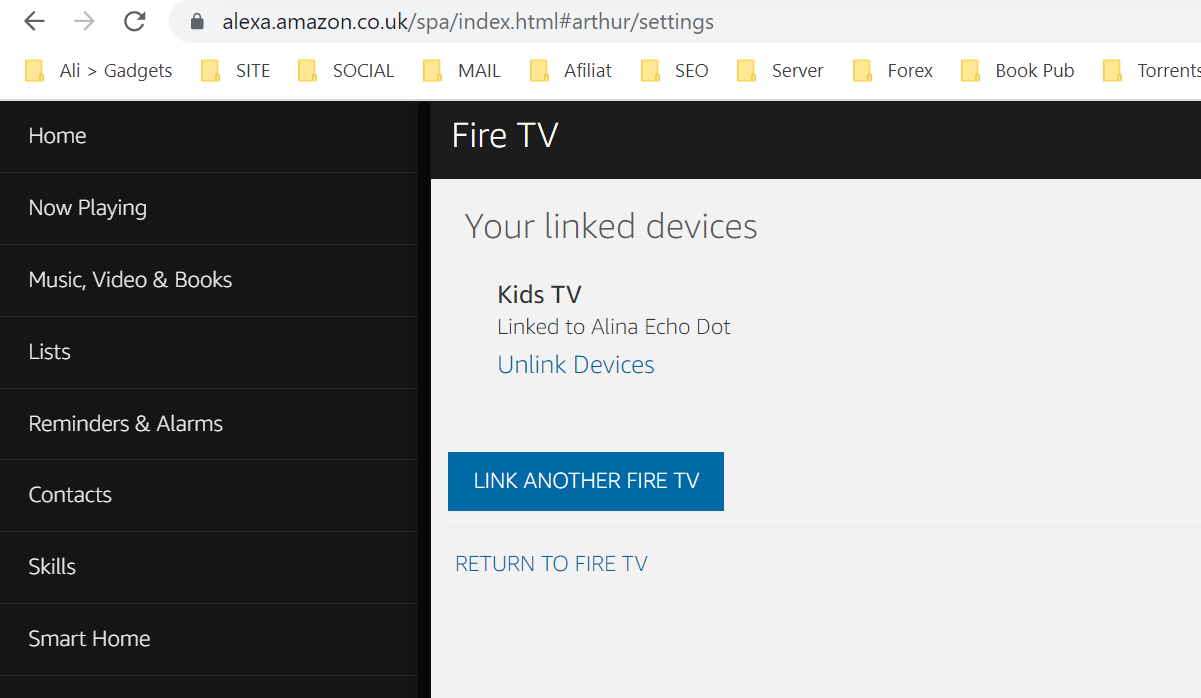The width and height of the screenshot is (1201, 698).
Task: Open the MAIL bookmark folder
Action: point(462,70)
